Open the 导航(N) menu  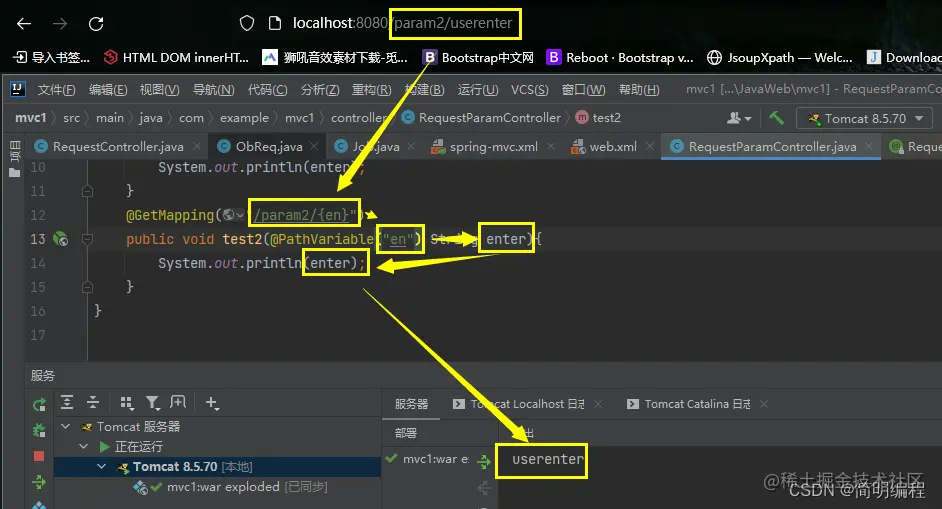(x=213, y=90)
